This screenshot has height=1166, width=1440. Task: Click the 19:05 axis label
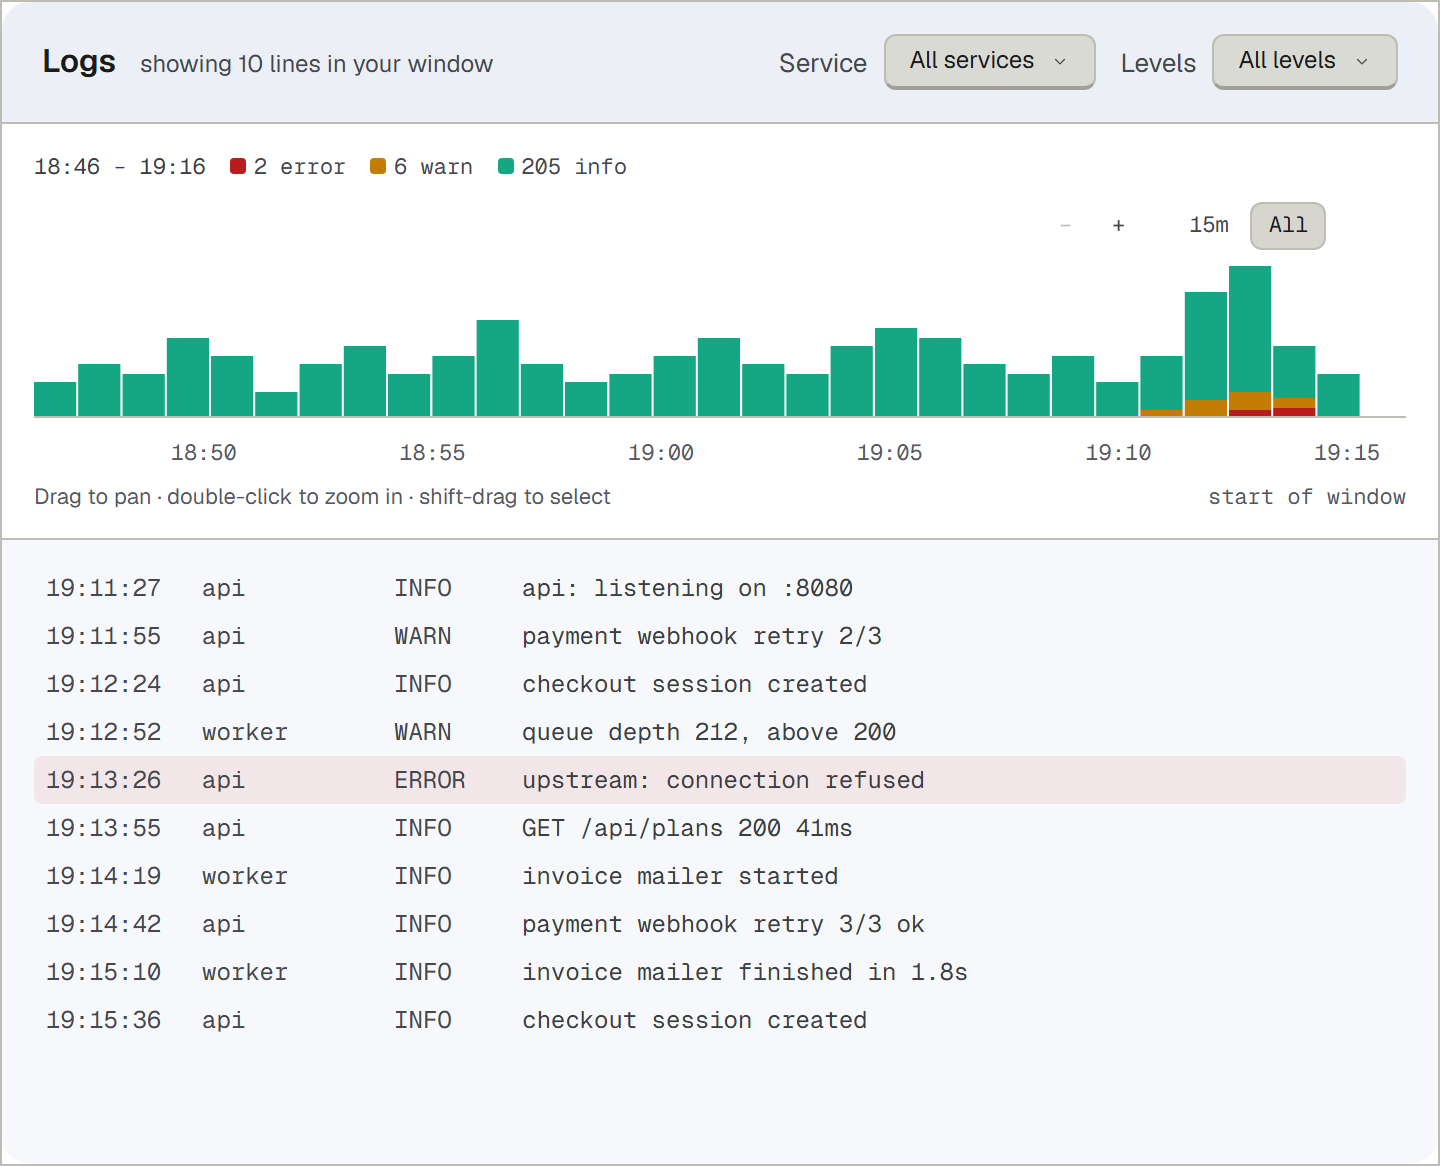(x=890, y=453)
